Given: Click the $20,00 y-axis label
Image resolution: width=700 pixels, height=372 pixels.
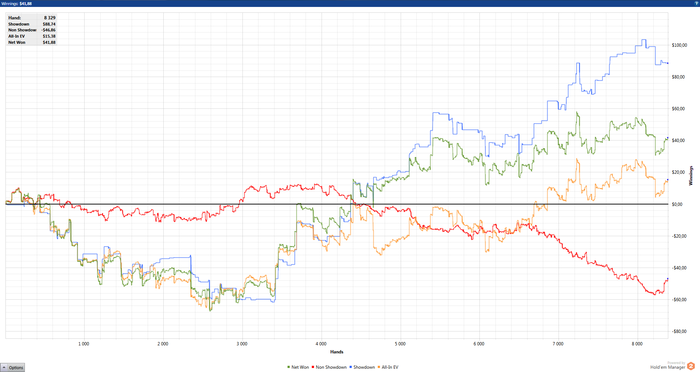Looking at the screenshot, I should tap(679, 172).
